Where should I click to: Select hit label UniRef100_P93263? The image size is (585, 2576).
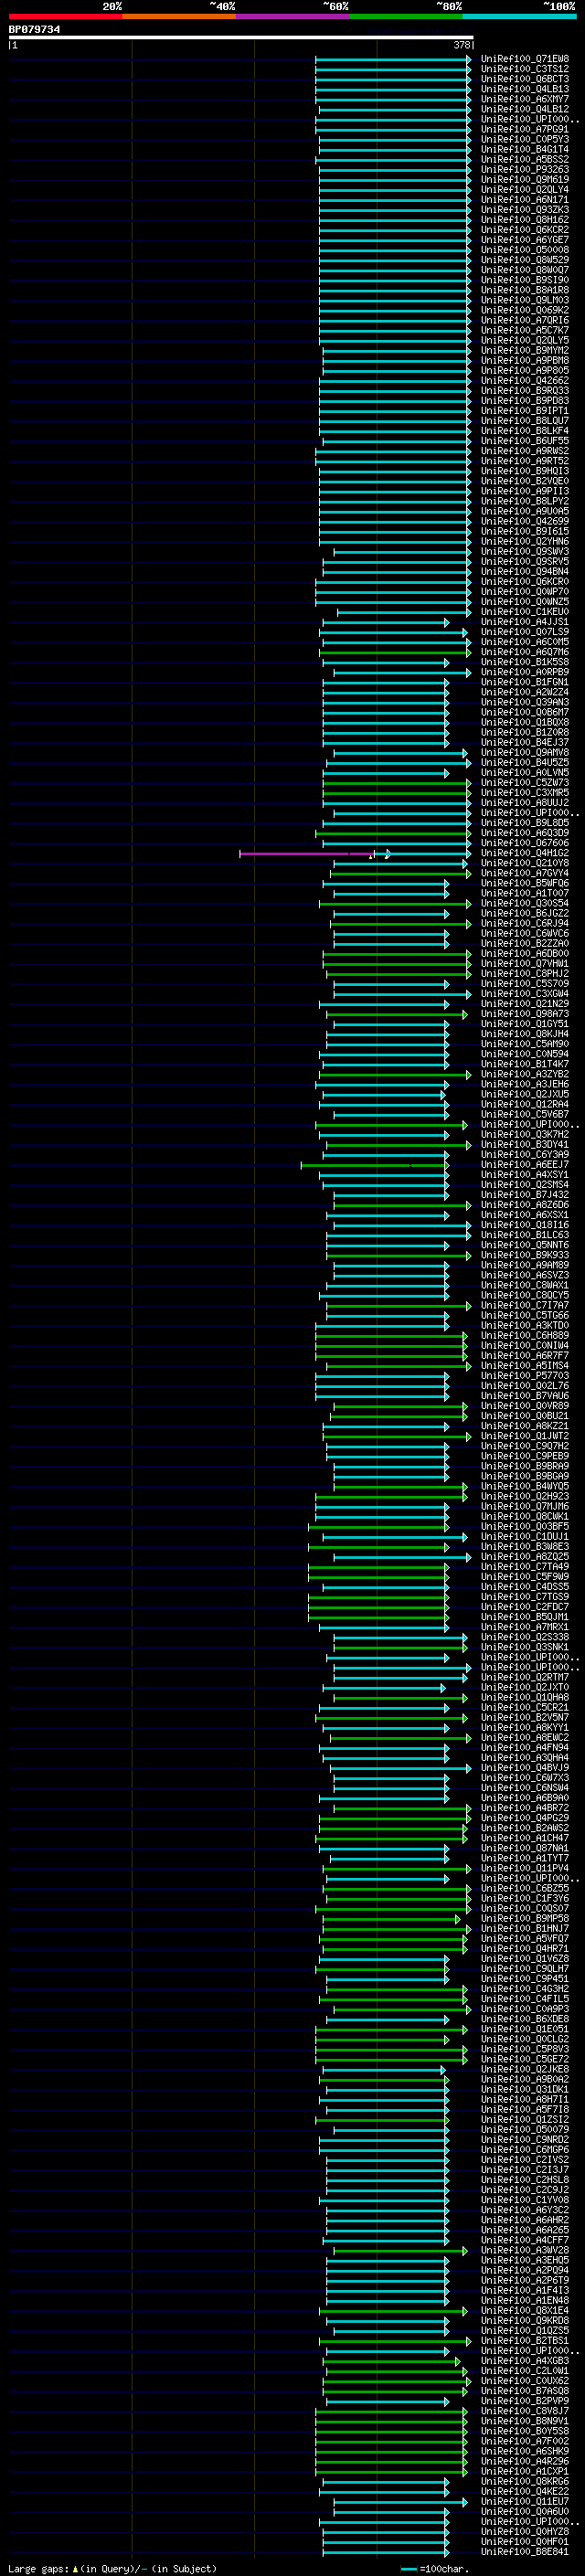(525, 169)
